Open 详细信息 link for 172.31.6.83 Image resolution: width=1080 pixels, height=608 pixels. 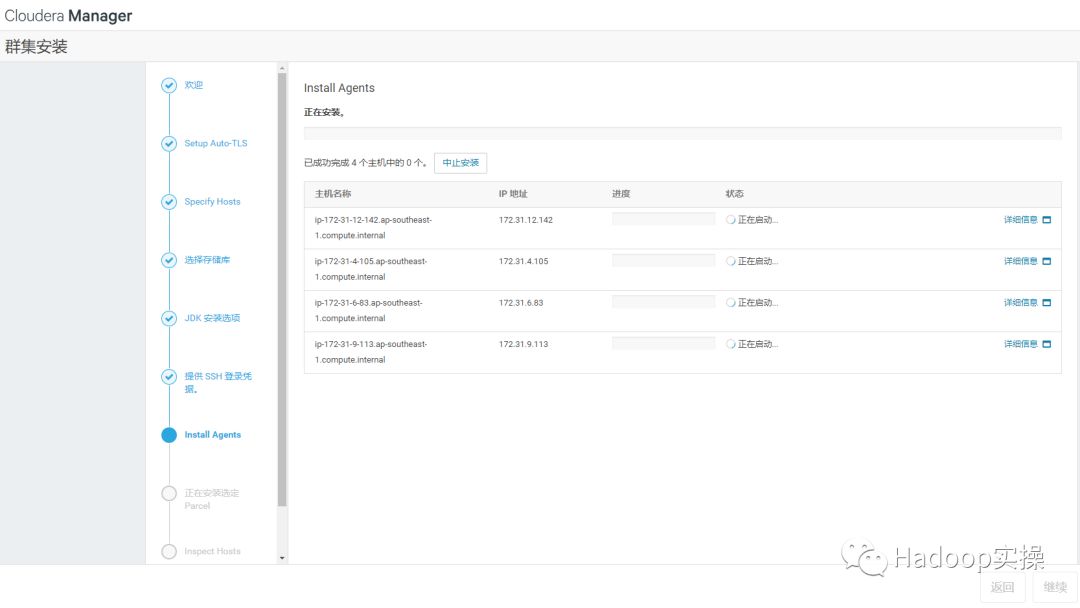point(1020,302)
